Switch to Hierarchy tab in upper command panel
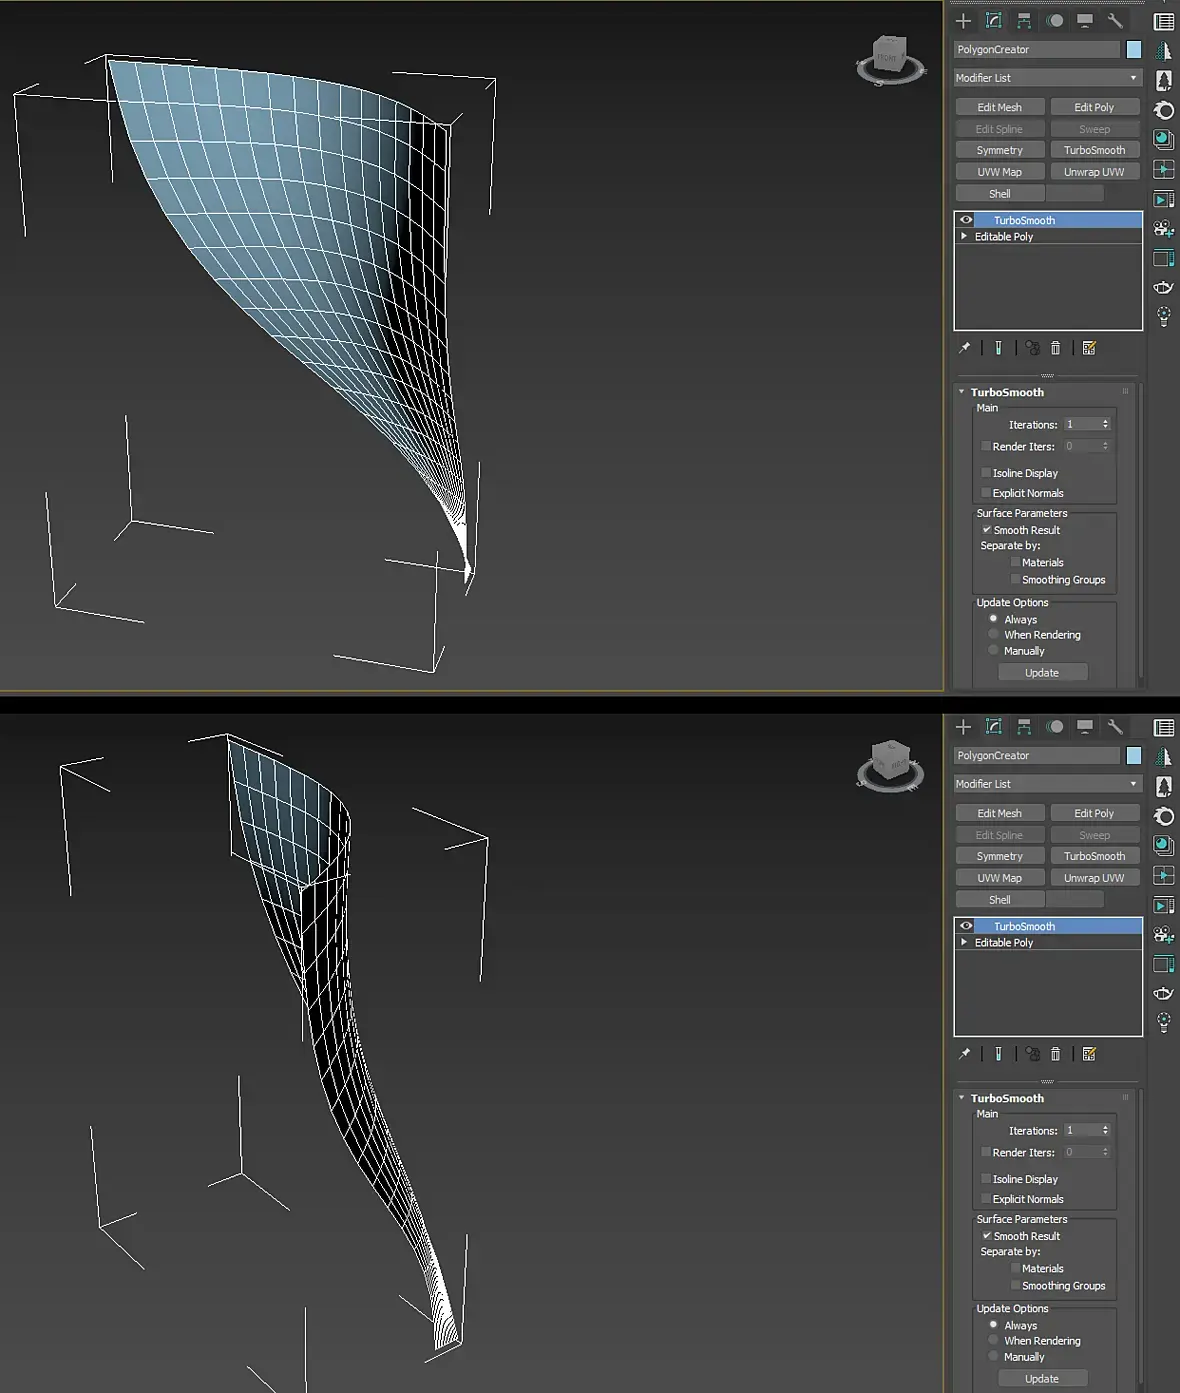The width and height of the screenshot is (1180, 1393). click(x=1024, y=21)
